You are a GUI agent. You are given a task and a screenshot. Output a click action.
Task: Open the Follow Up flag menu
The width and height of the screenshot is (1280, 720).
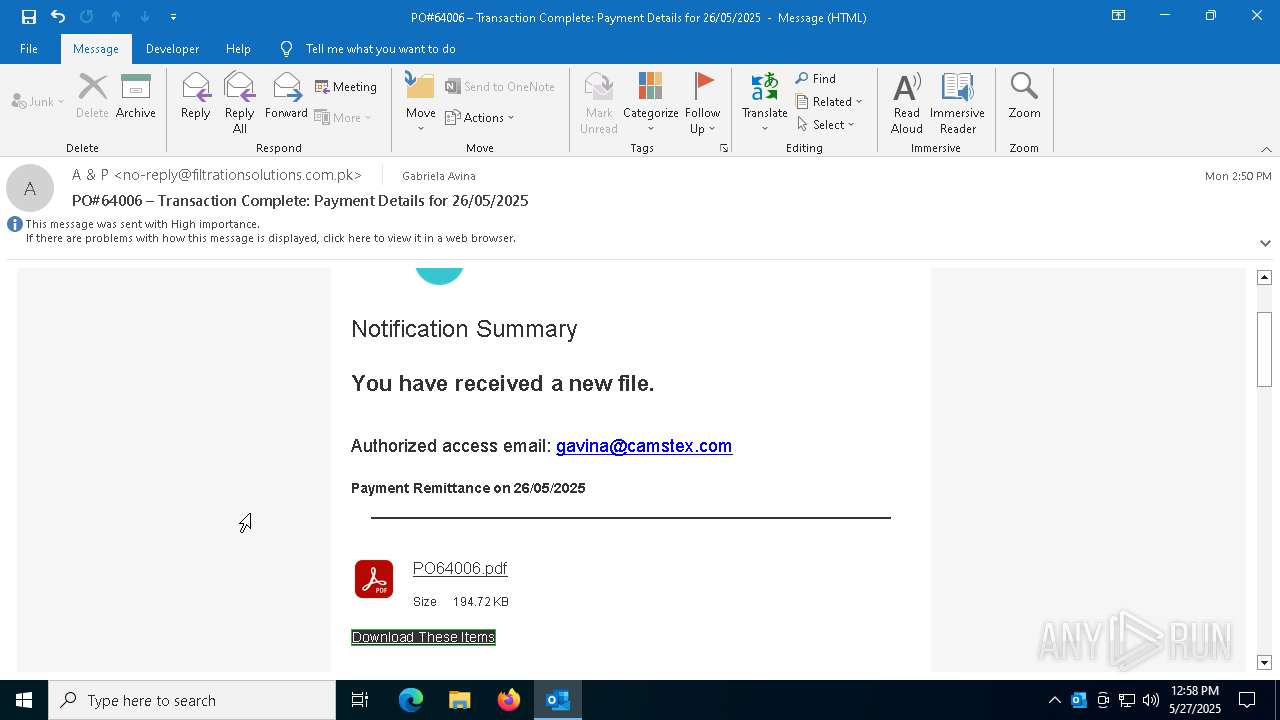pyautogui.click(x=703, y=104)
